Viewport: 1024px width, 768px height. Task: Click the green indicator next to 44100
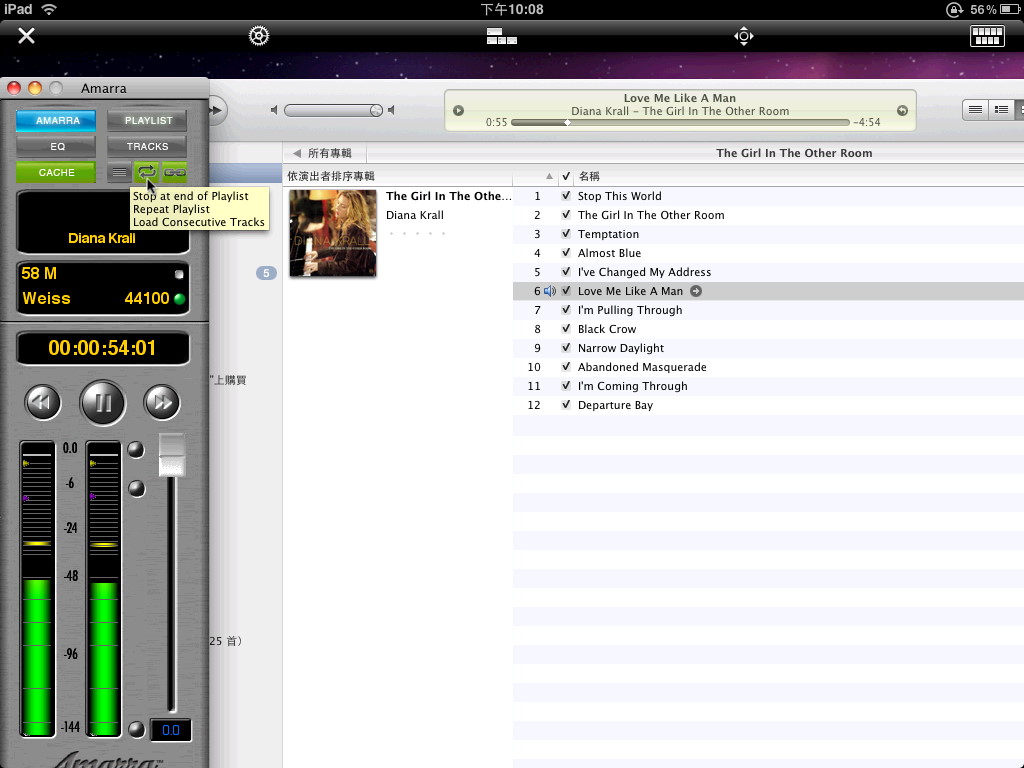179,299
